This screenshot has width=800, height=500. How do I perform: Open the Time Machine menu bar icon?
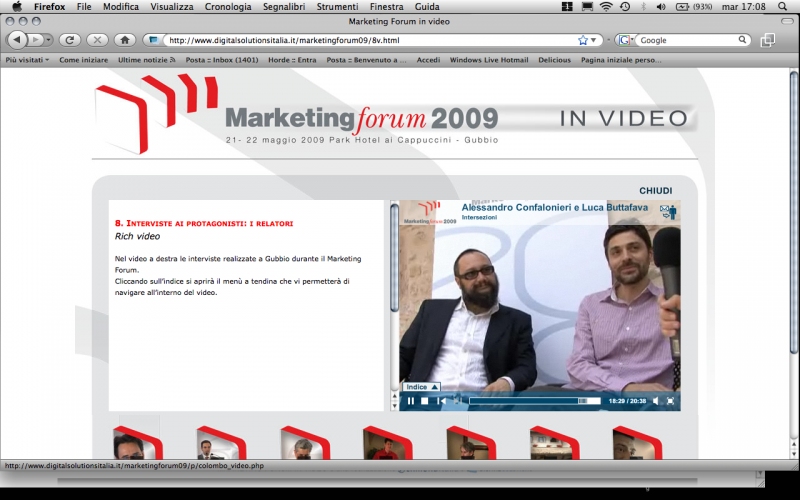pyautogui.click(x=625, y=7)
